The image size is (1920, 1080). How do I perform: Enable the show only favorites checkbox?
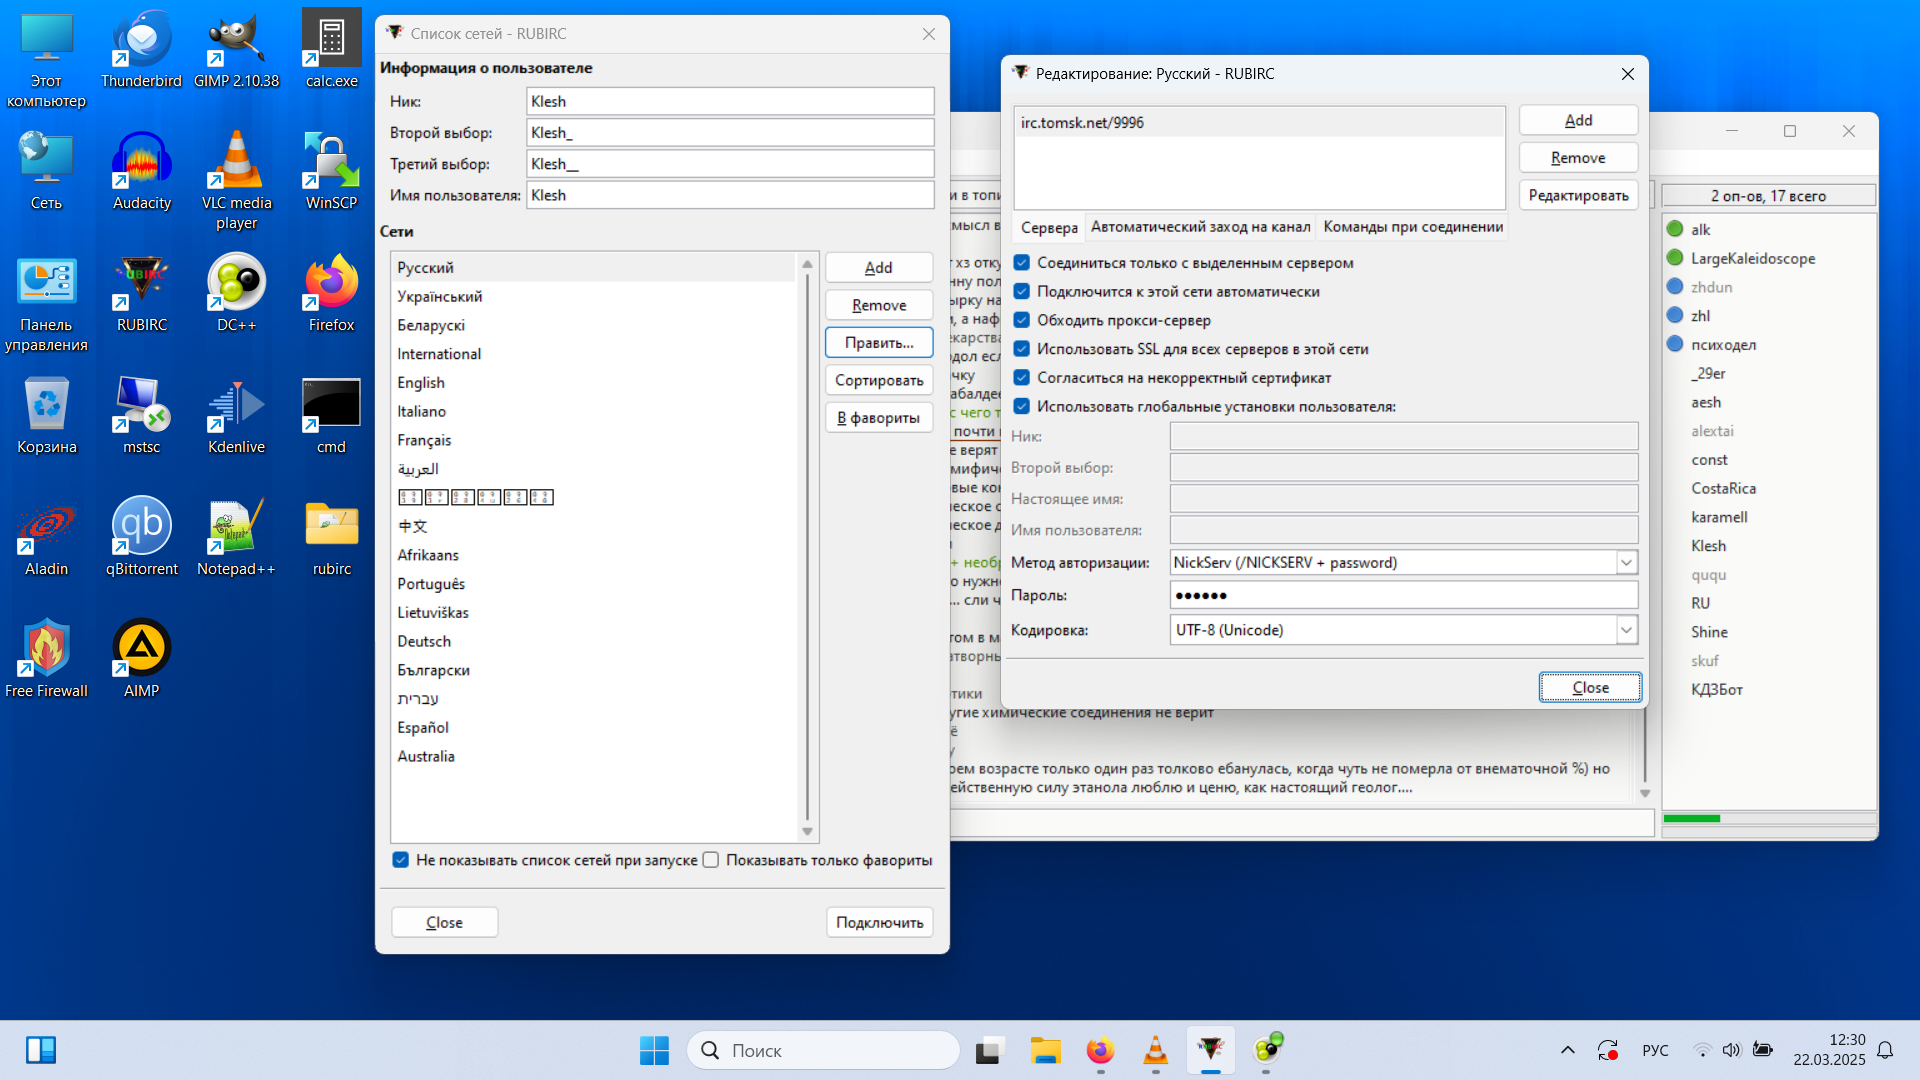(711, 860)
